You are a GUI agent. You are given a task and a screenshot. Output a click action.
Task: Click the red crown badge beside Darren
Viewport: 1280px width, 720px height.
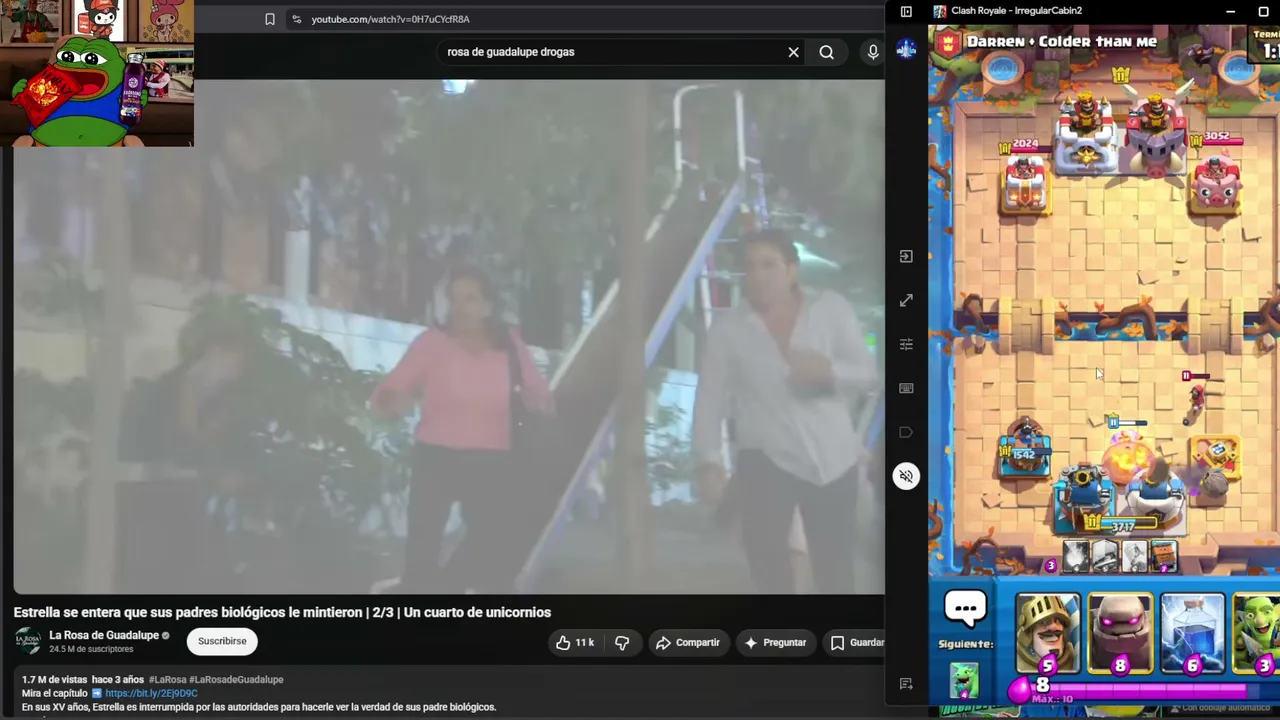pyautogui.click(x=948, y=42)
